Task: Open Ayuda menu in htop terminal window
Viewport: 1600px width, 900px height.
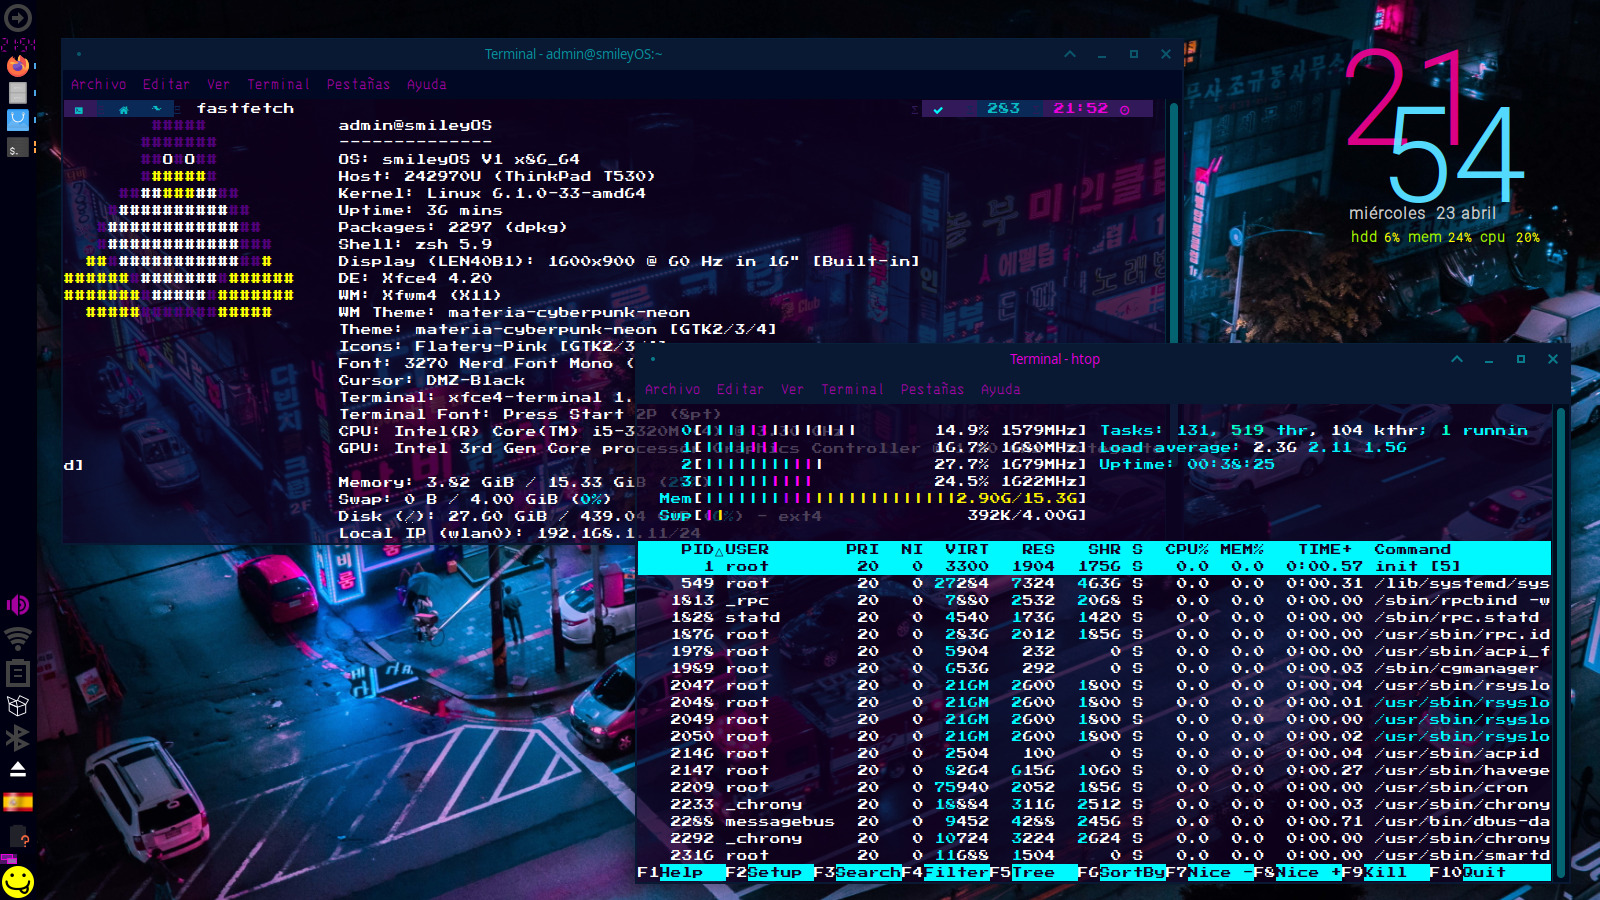Action: point(1000,390)
